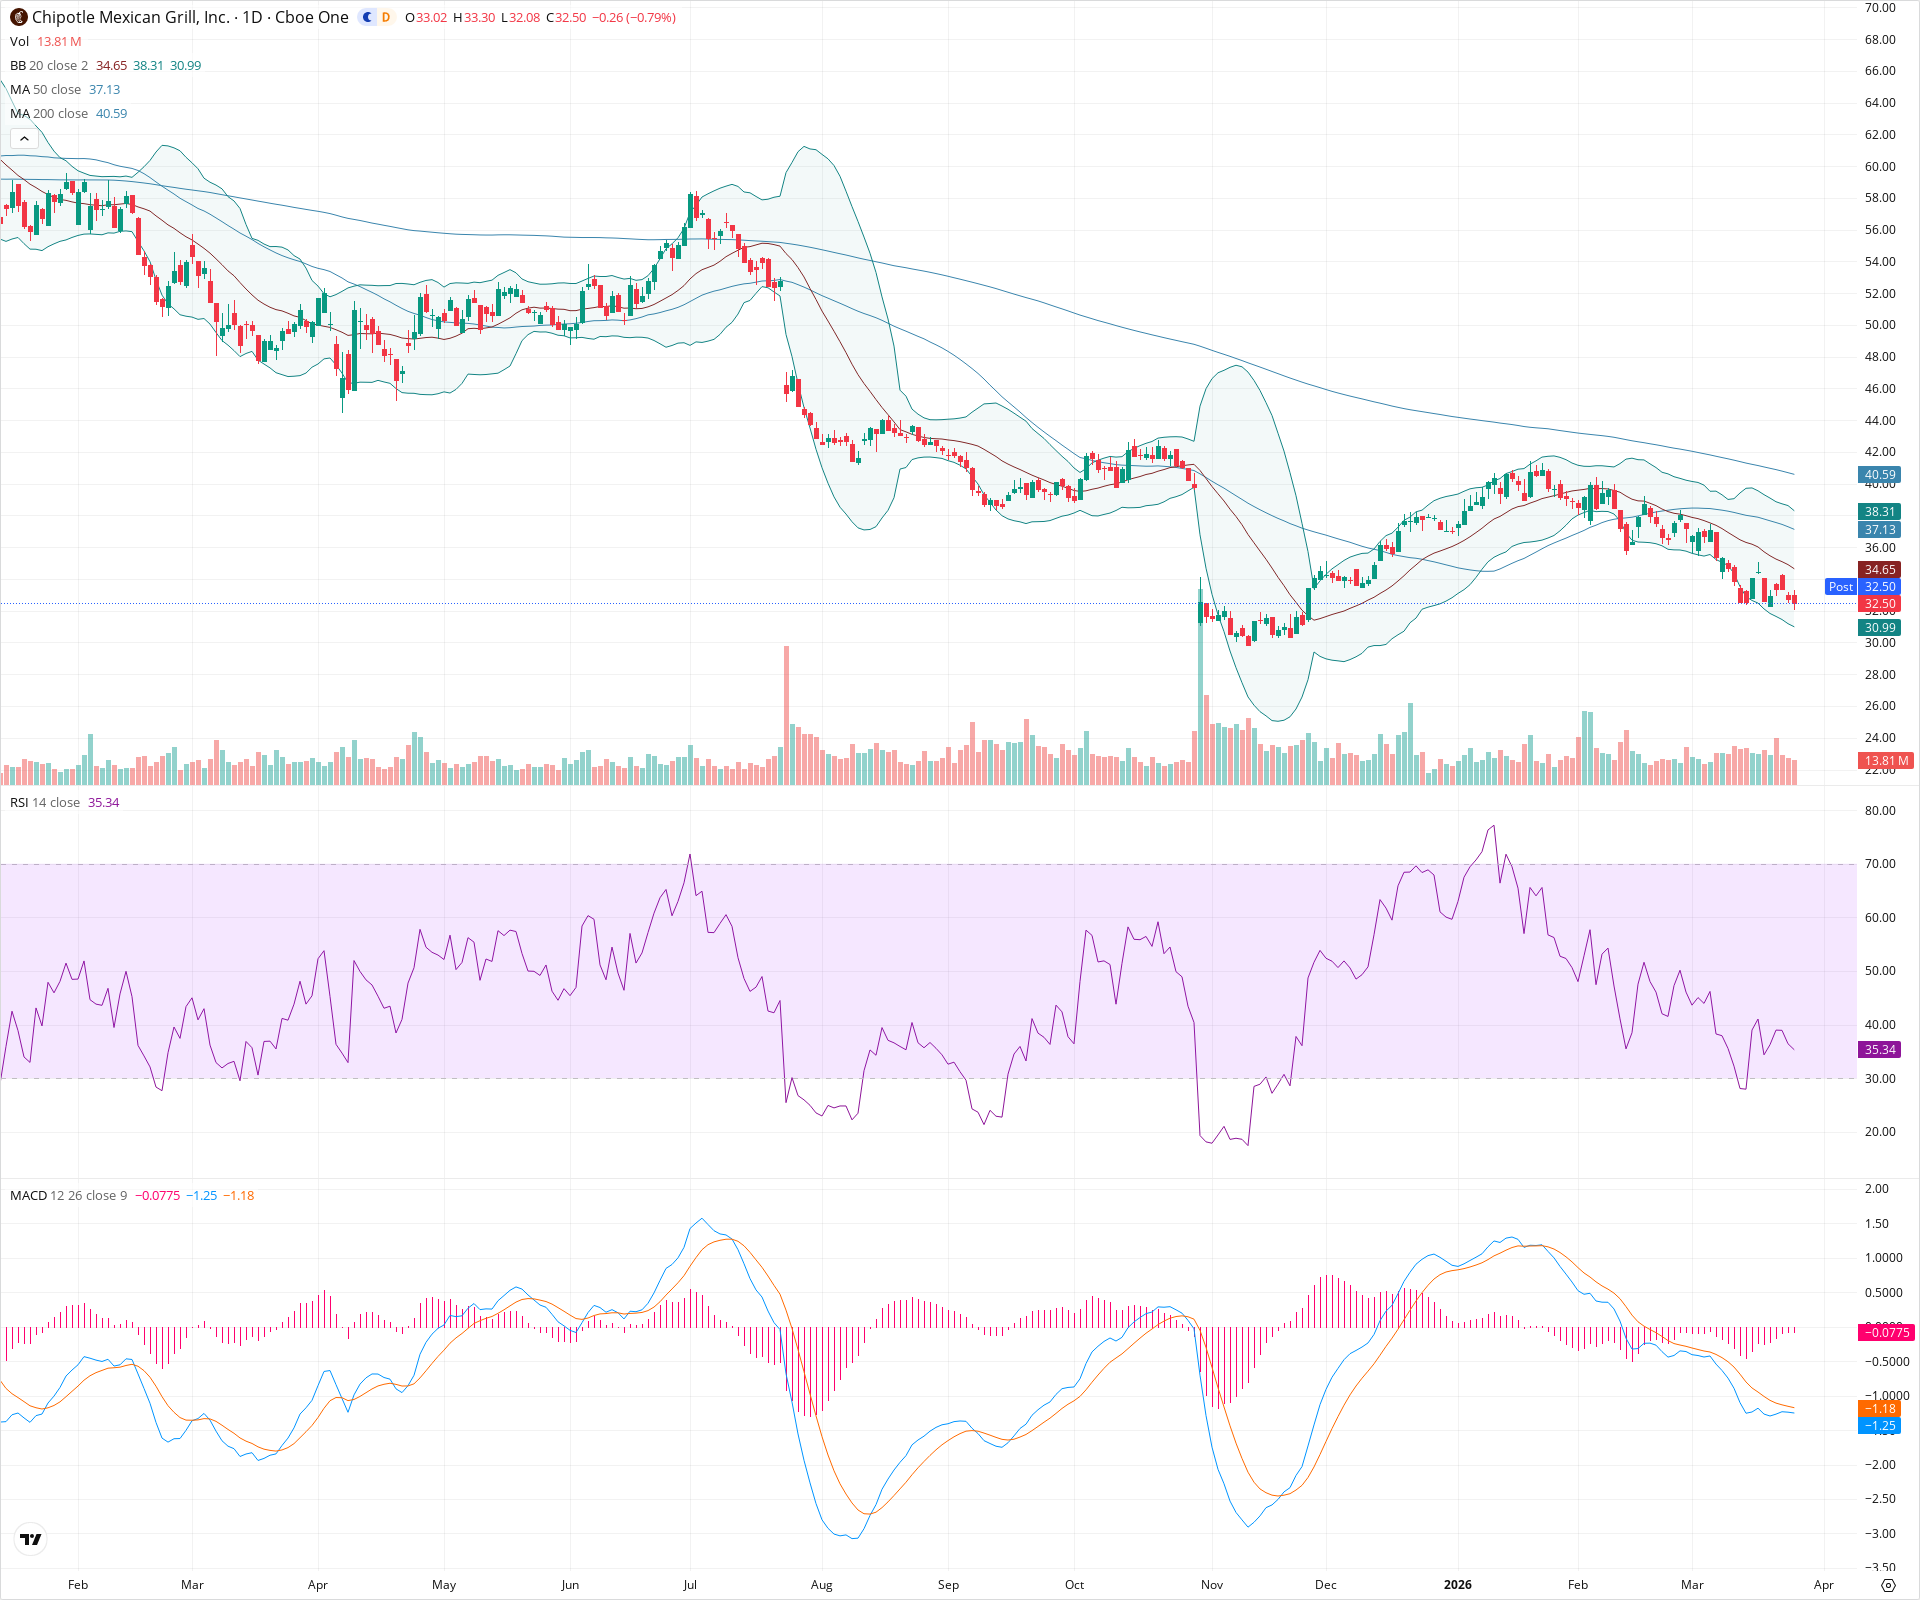Open the Cboe One data source icon
The height and width of the screenshot is (1600, 1920).
[x=368, y=17]
